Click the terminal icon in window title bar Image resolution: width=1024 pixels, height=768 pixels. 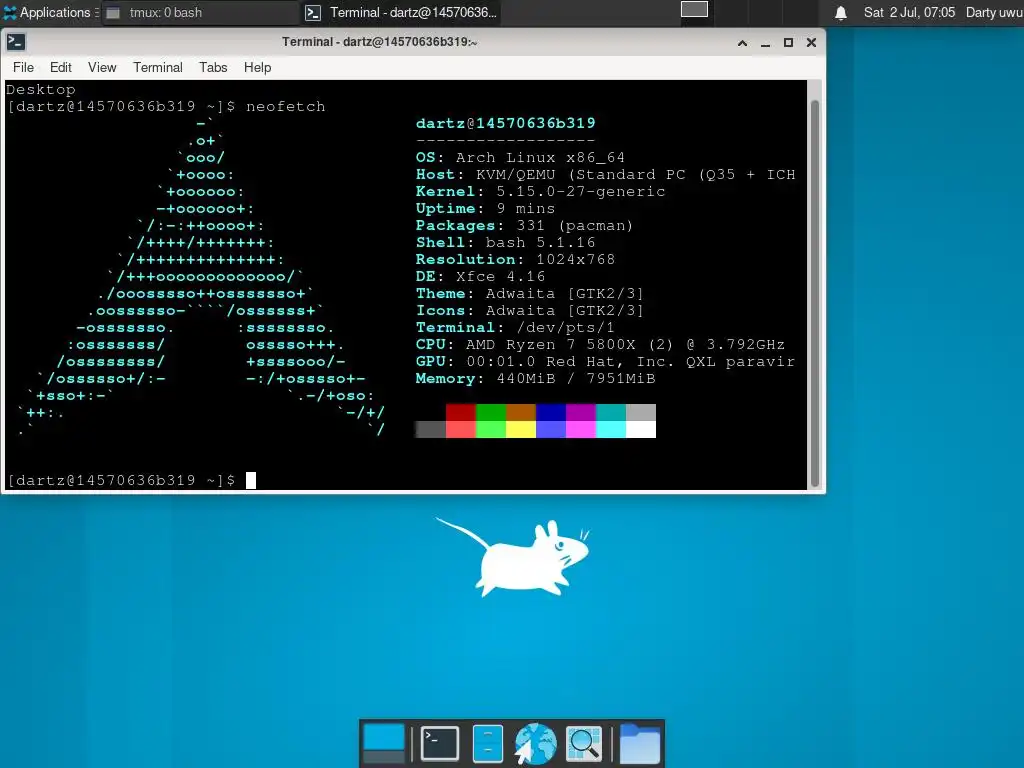16,42
